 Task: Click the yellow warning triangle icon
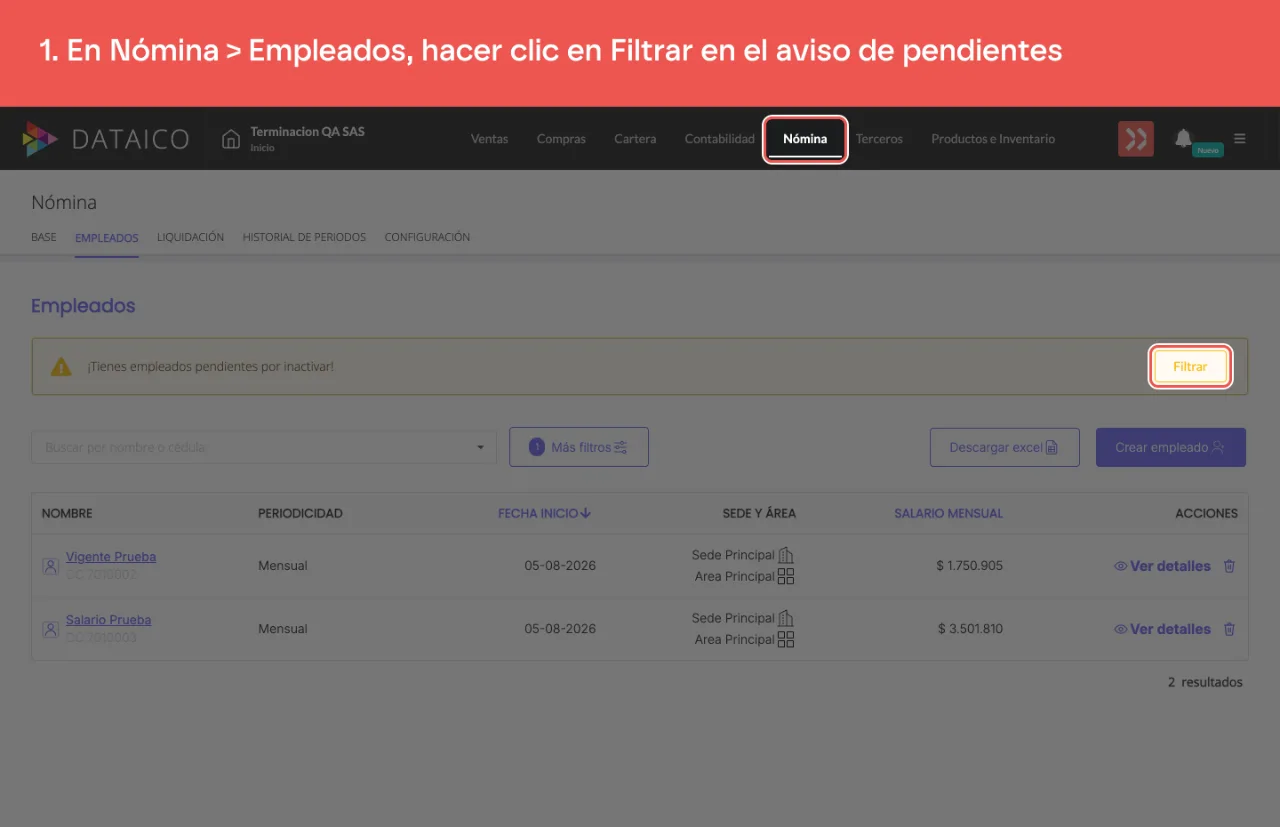[62, 367]
